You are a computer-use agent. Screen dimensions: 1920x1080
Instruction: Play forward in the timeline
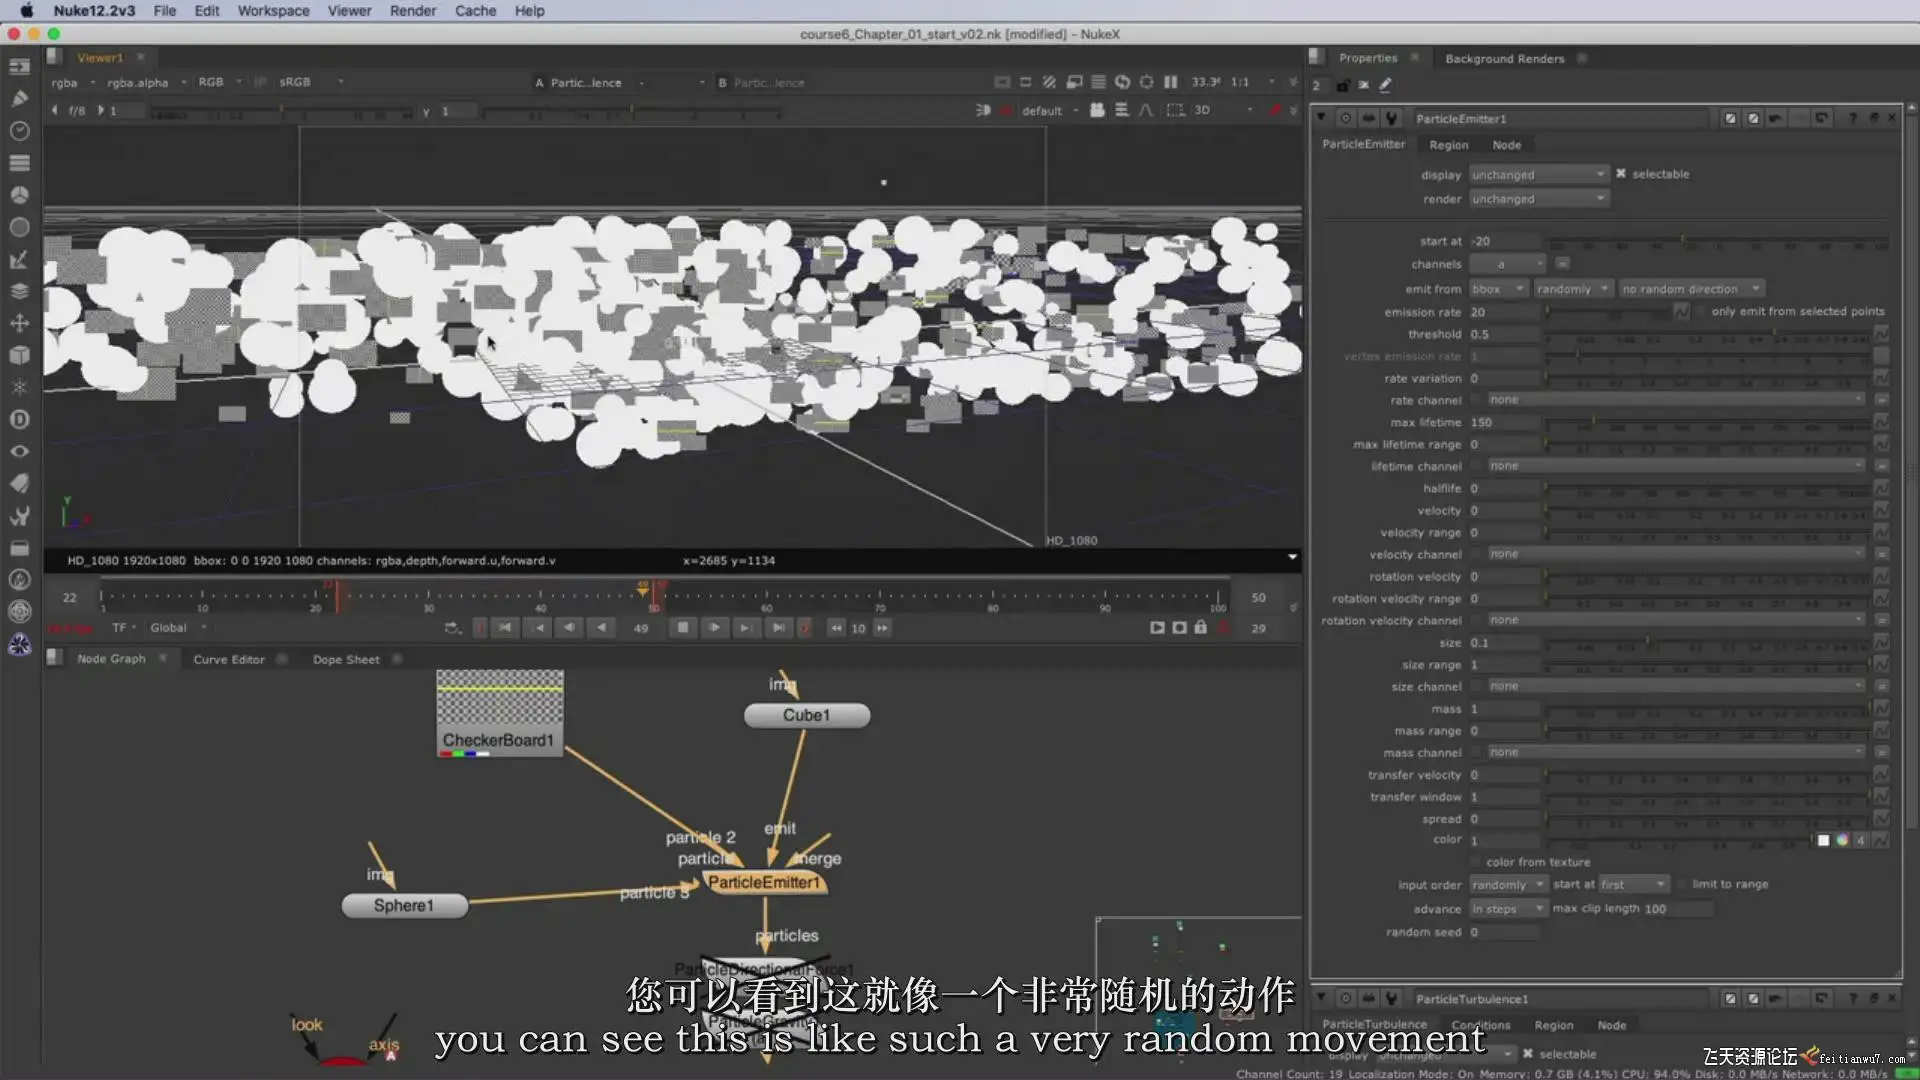coord(714,628)
